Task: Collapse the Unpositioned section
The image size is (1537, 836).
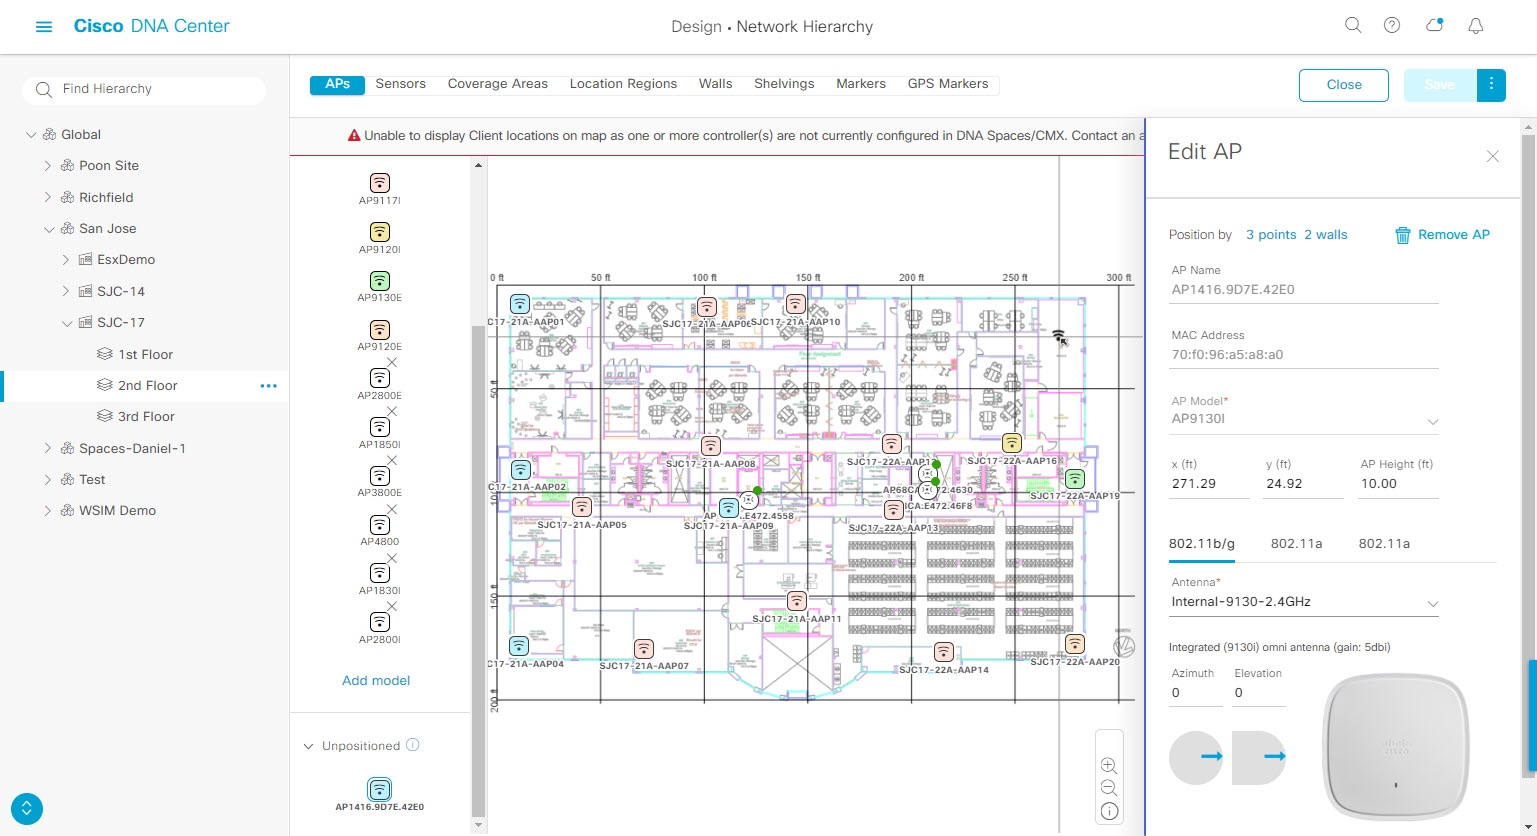Action: (307, 746)
